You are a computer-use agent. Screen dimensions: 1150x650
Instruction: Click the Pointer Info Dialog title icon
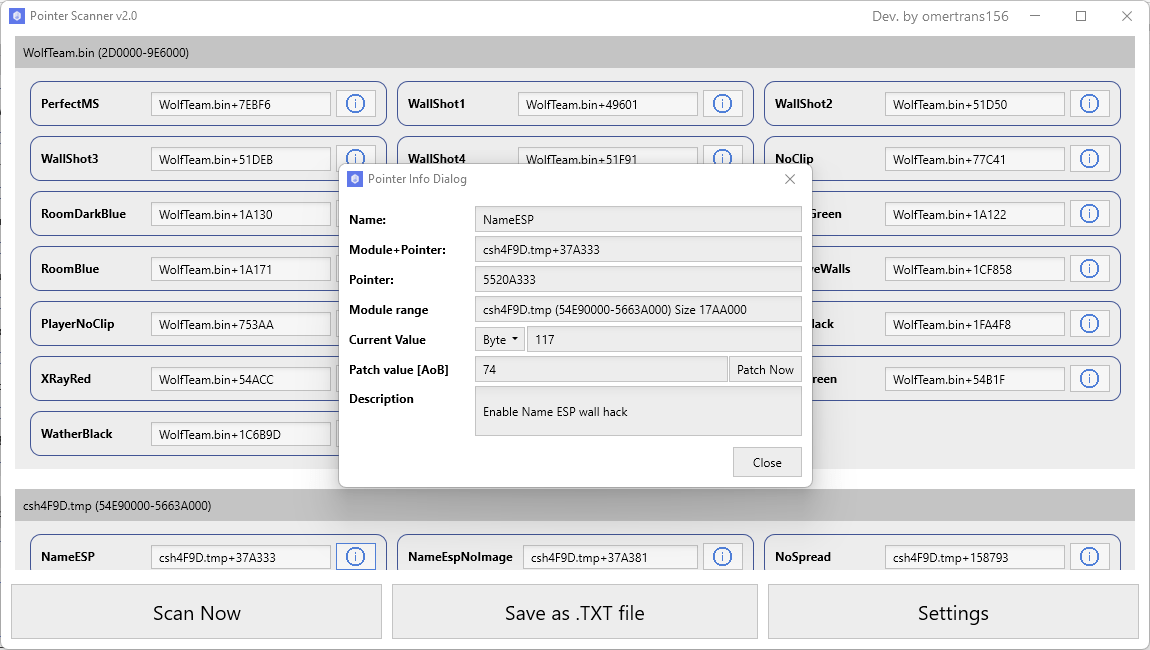tap(355, 179)
